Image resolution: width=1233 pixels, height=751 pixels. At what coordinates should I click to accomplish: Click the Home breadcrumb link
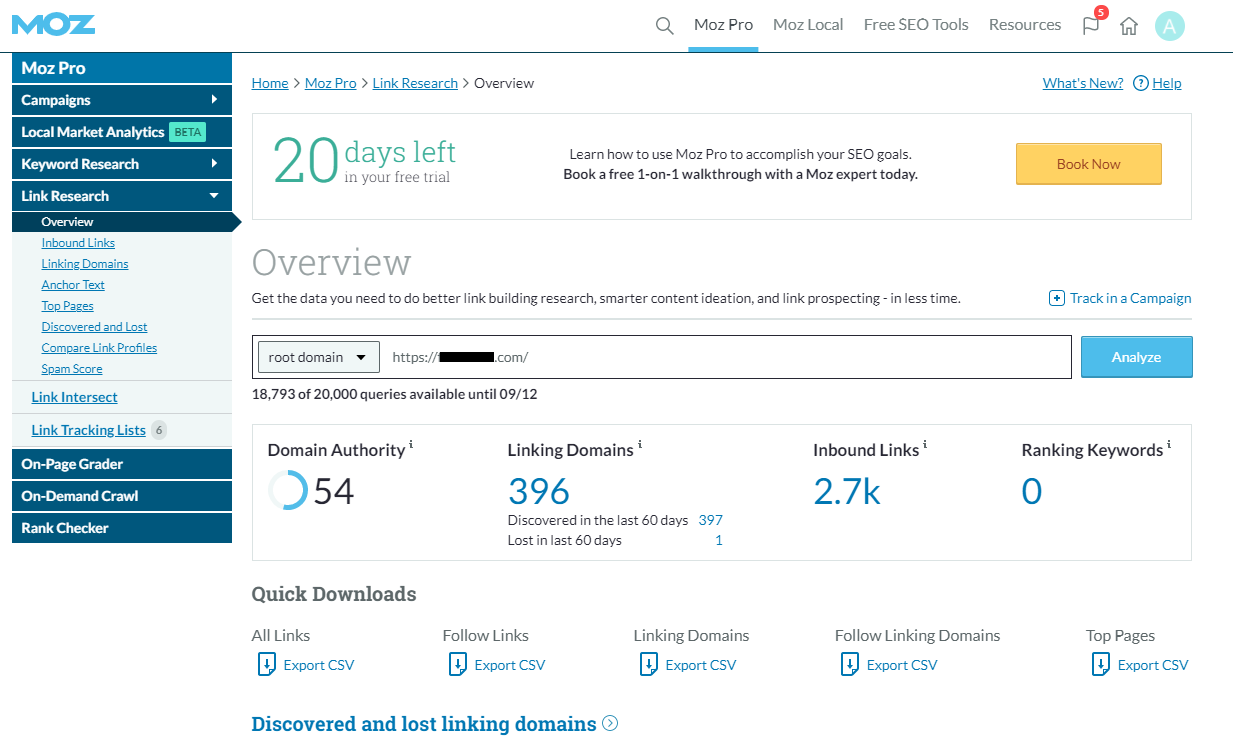click(270, 83)
